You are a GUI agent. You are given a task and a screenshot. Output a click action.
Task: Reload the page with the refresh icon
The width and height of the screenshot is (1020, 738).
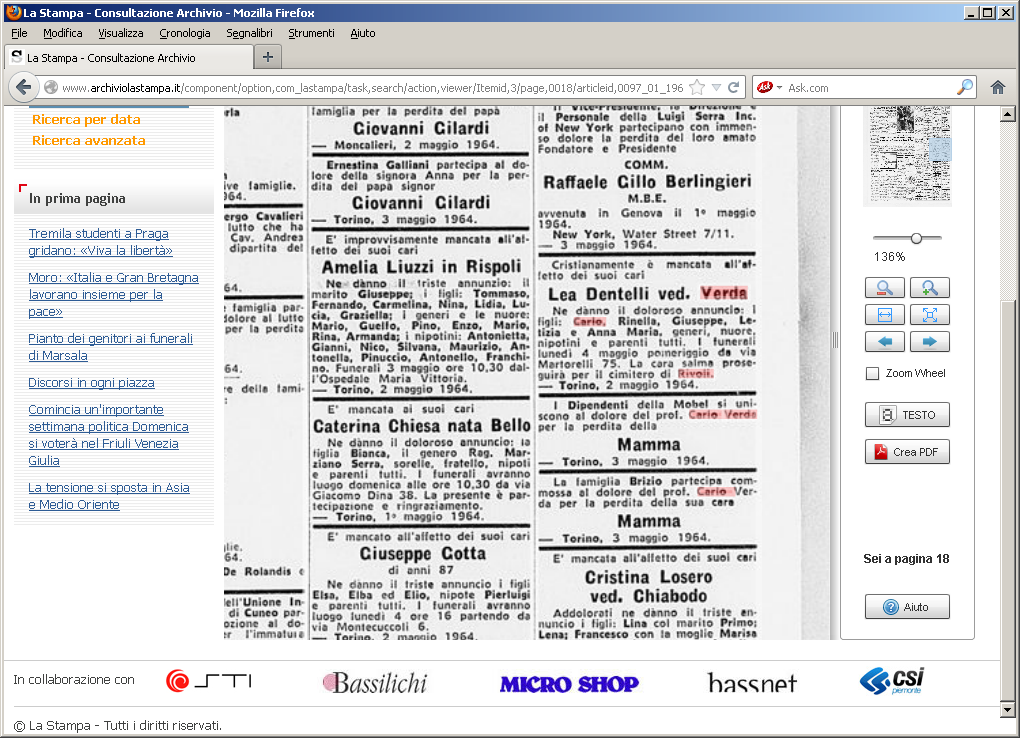pyautogui.click(x=734, y=87)
